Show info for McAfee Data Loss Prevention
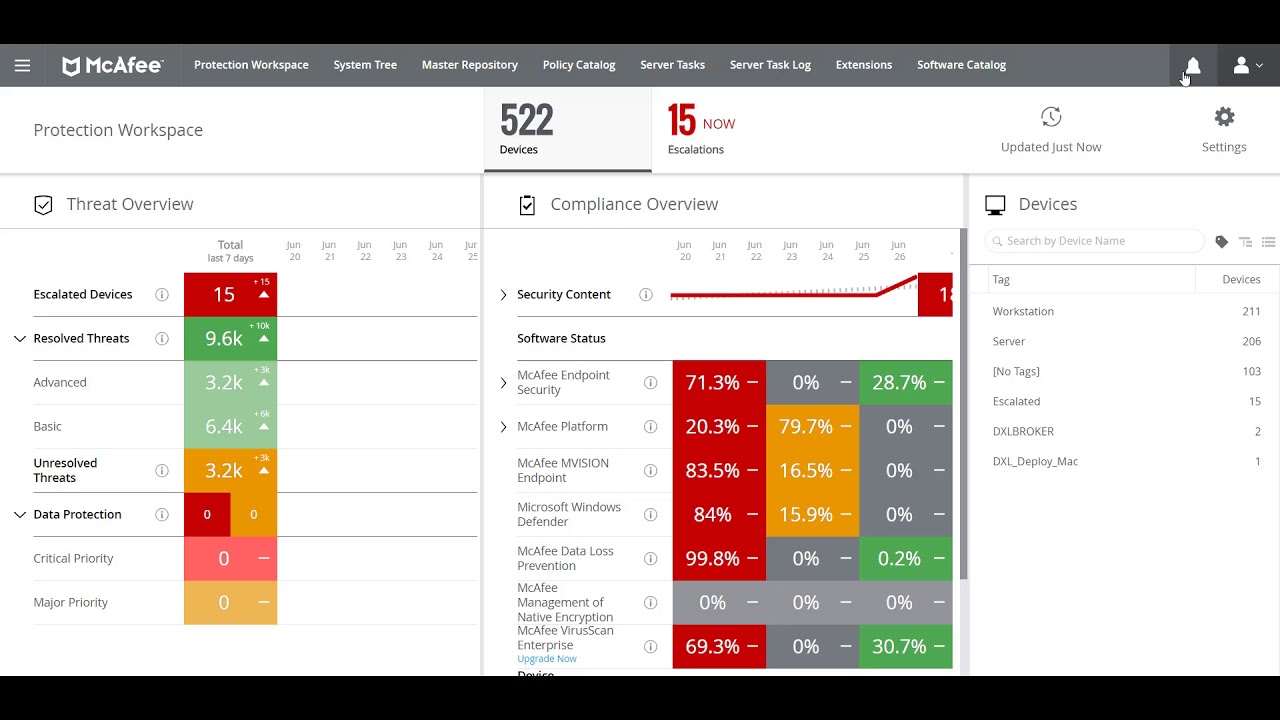Image resolution: width=1280 pixels, height=720 pixels. [x=650, y=559]
